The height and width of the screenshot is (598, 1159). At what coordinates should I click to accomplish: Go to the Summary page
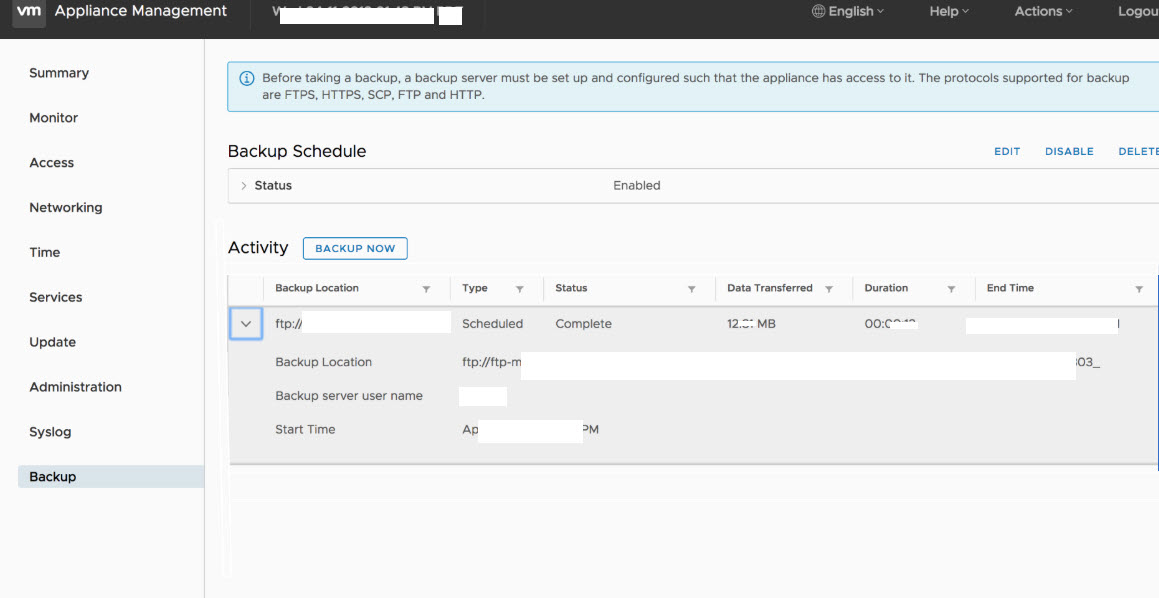(x=59, y=73)
